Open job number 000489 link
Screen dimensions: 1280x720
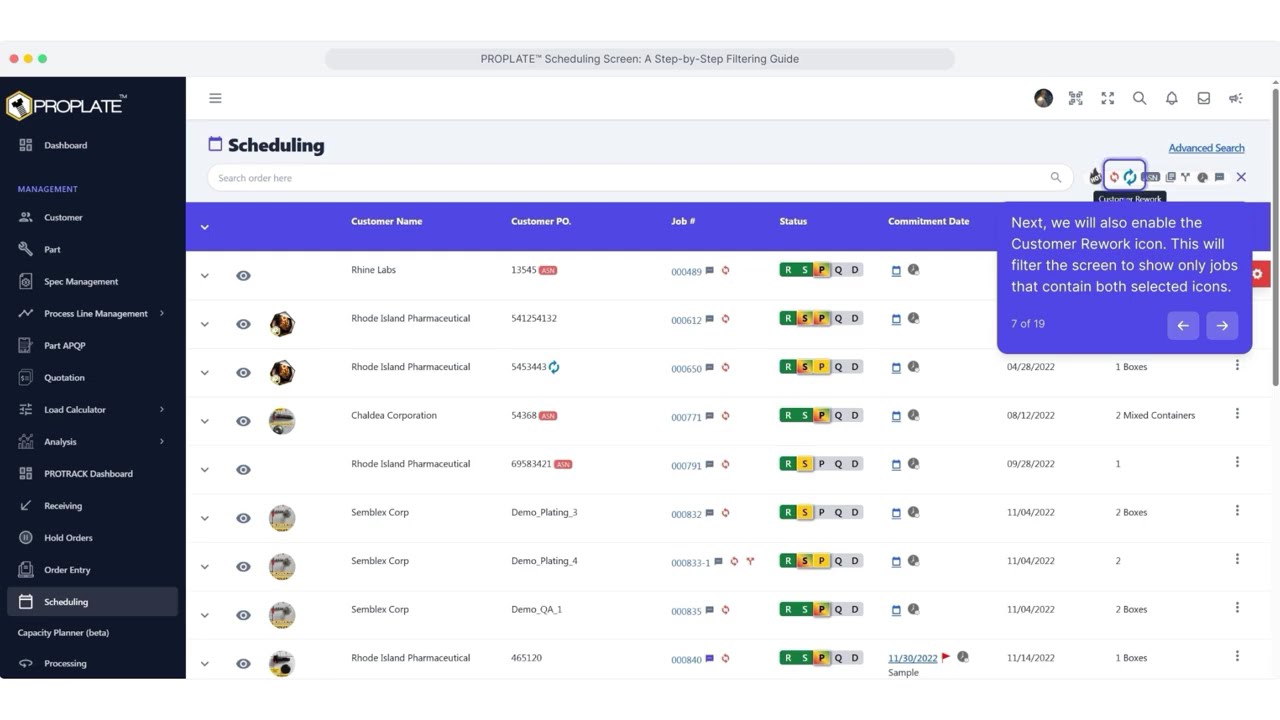coord(686,272)
